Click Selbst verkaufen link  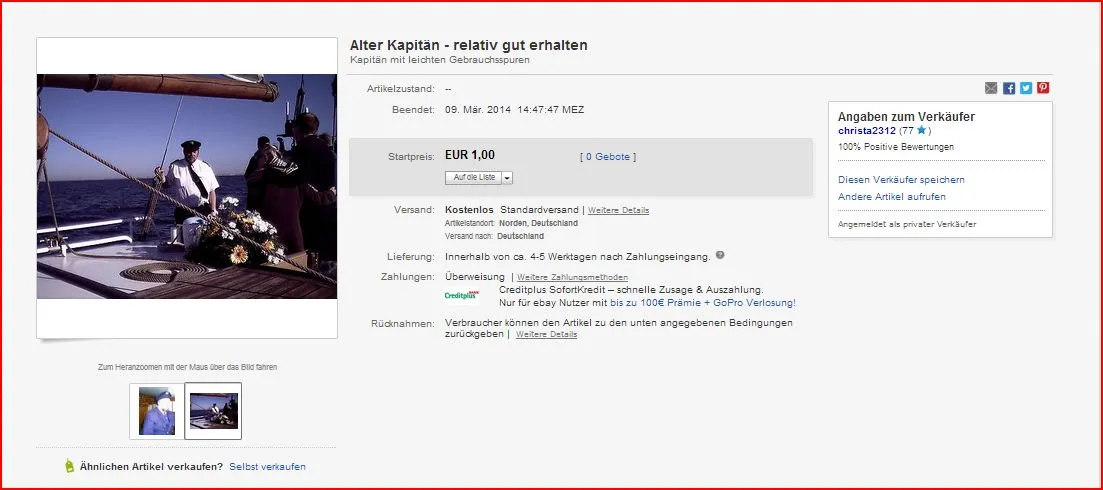[x=267, y=467]
